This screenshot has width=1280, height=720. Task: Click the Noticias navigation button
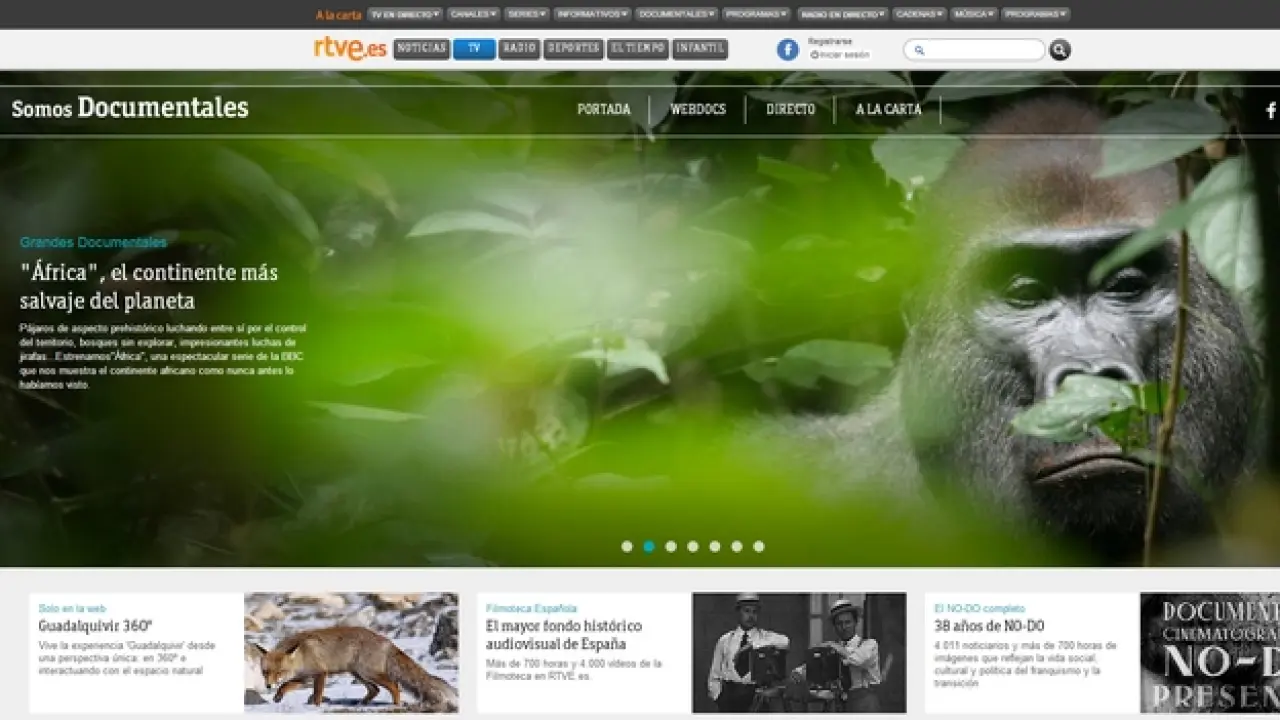[x=421, y=49]
